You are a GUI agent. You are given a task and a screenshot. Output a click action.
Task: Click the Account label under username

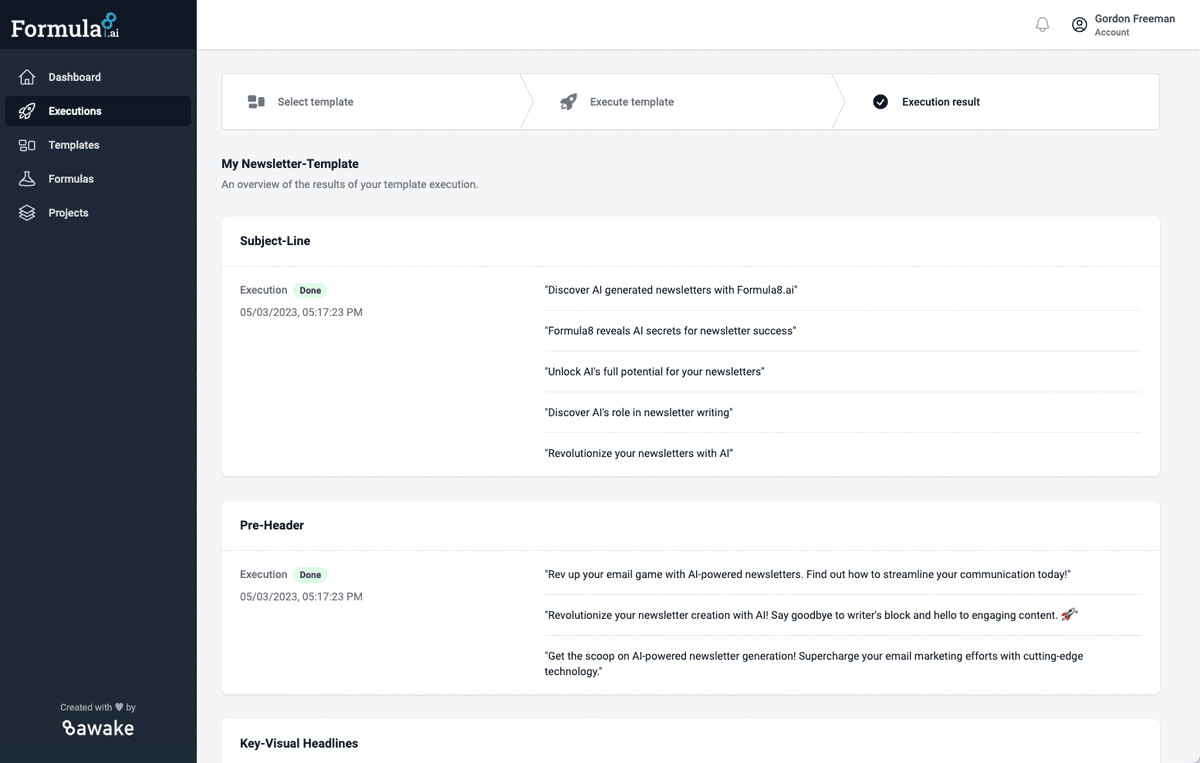(x=1112, y=33)
